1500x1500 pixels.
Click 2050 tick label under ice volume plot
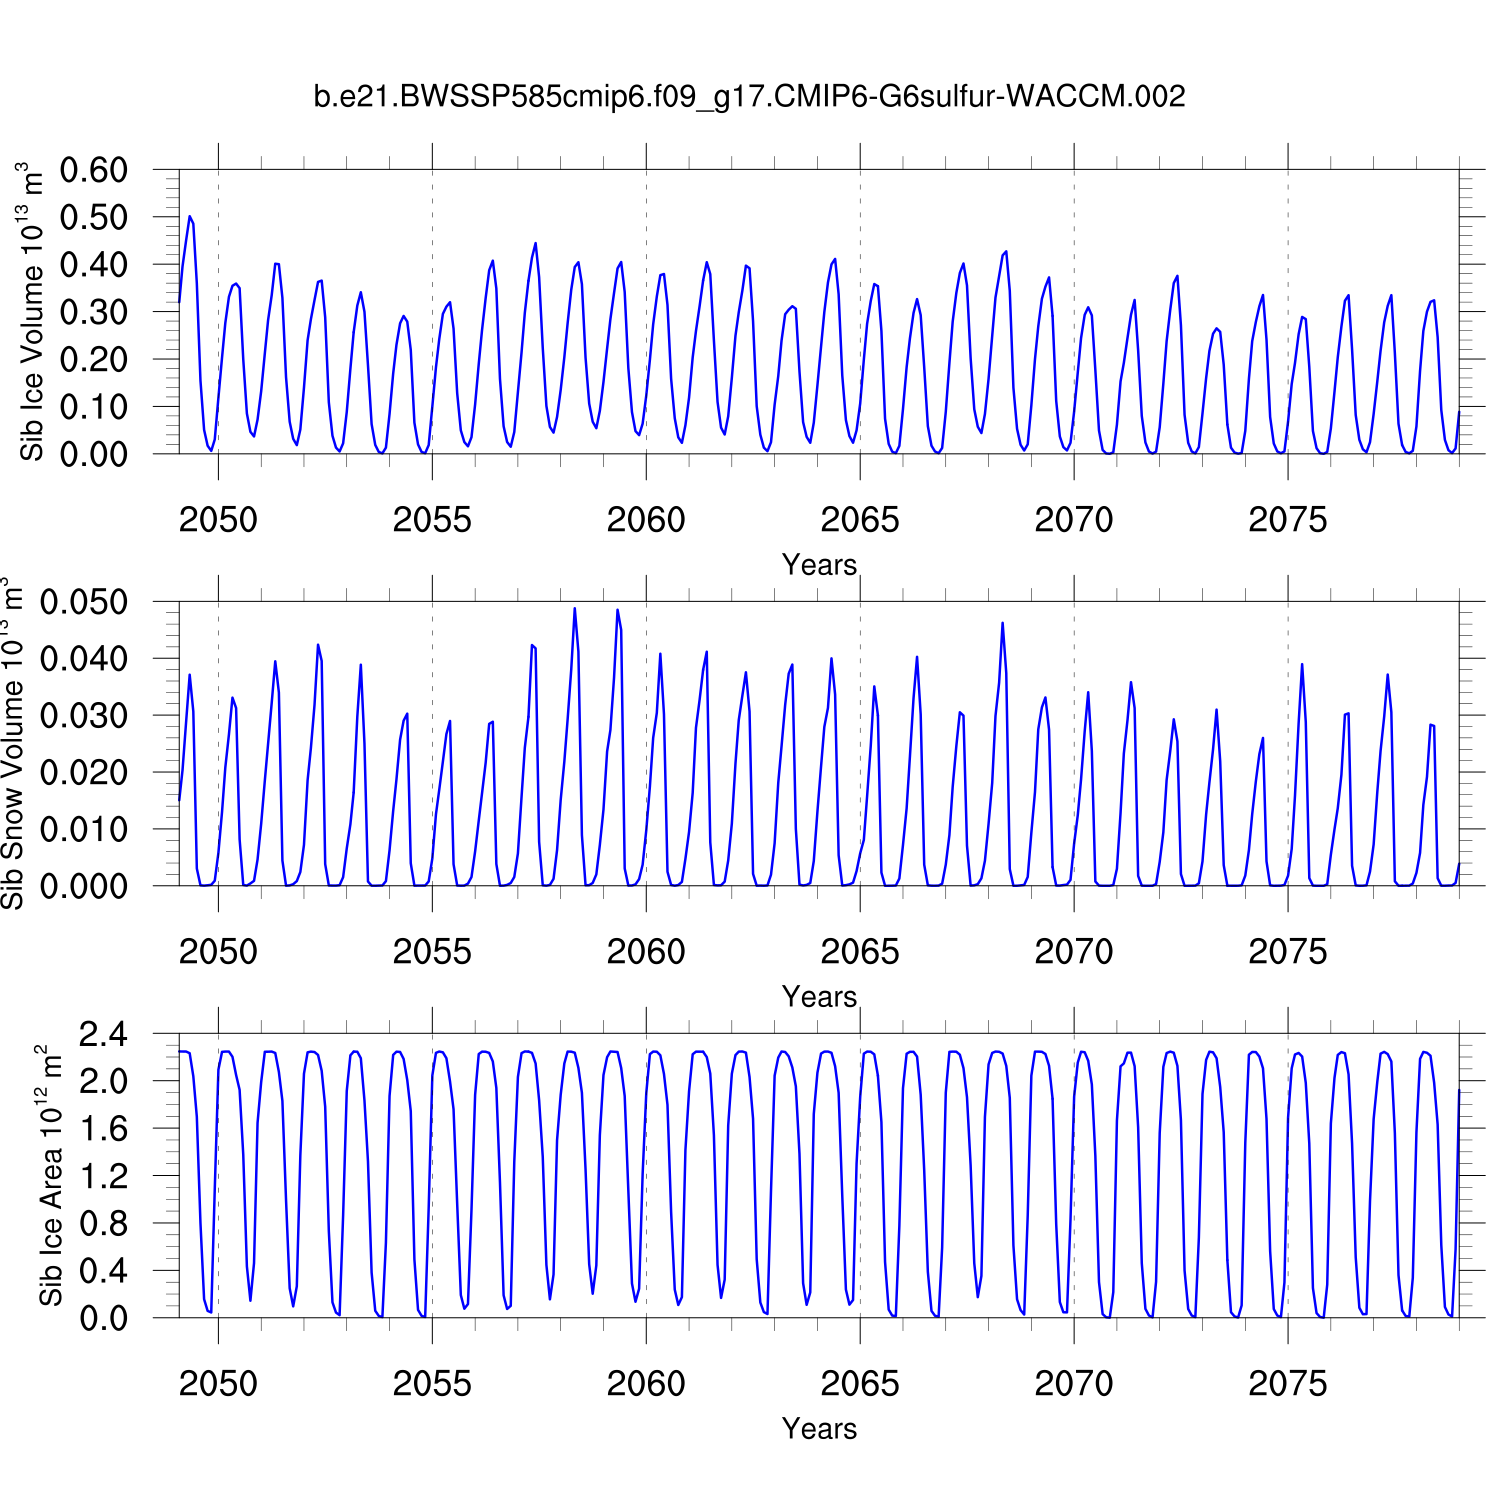[218, 520]
